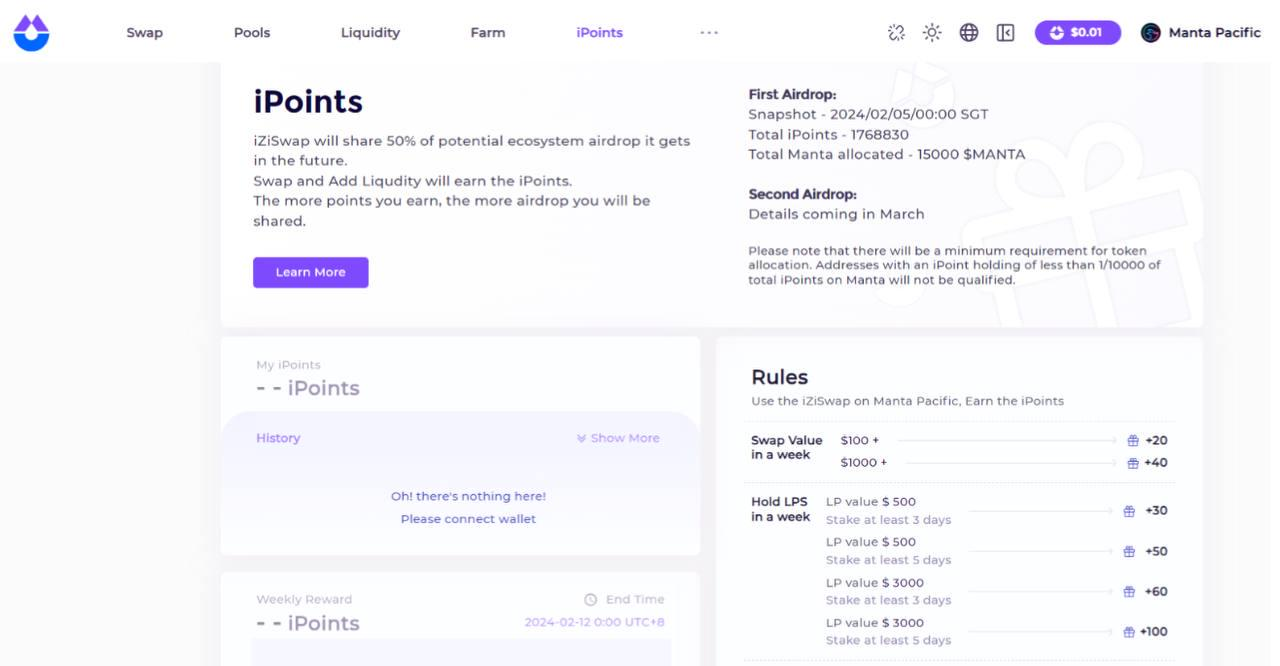Screen dimensions: 1280x666
Task: Go to the Pools tab
Action: click(x=252, y=33)
